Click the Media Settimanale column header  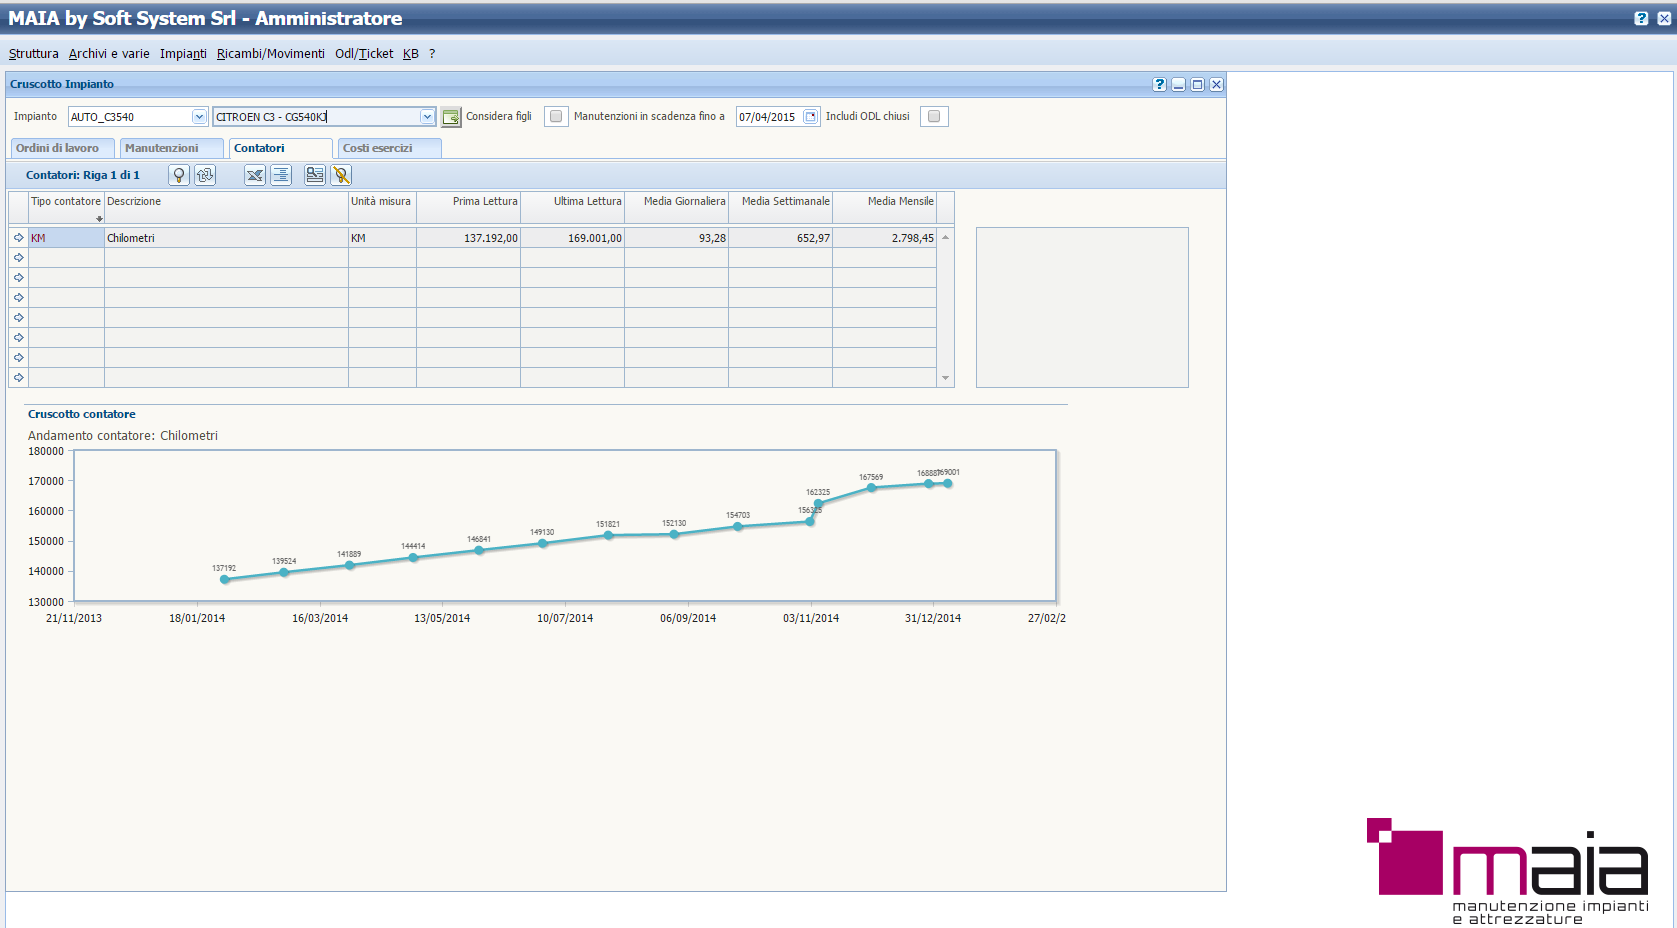point(780,207)
